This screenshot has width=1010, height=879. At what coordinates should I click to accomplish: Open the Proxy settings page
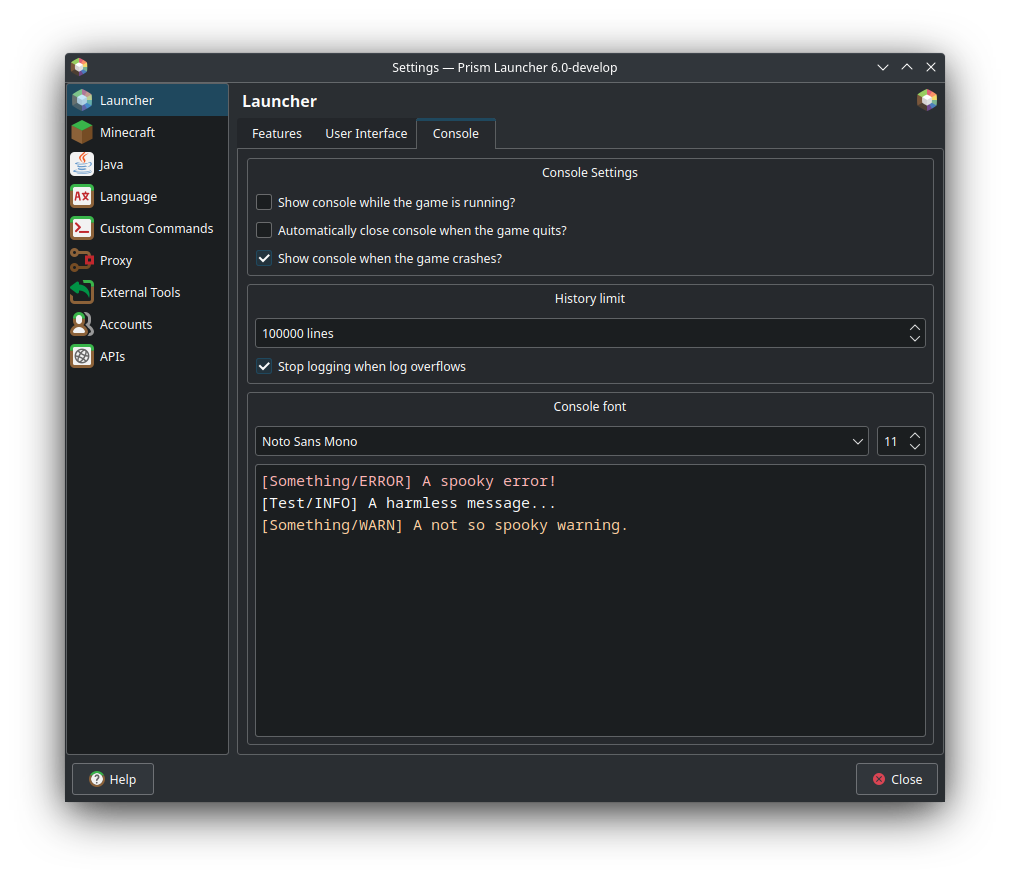click(x=148, y=260)
